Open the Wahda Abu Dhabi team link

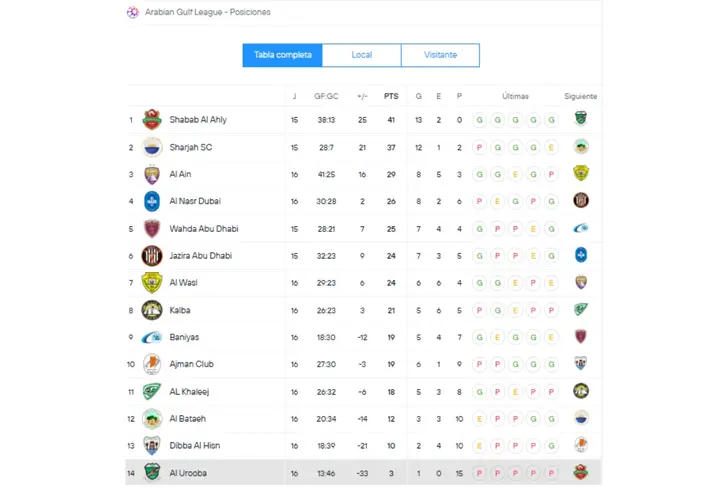[204, 229]
